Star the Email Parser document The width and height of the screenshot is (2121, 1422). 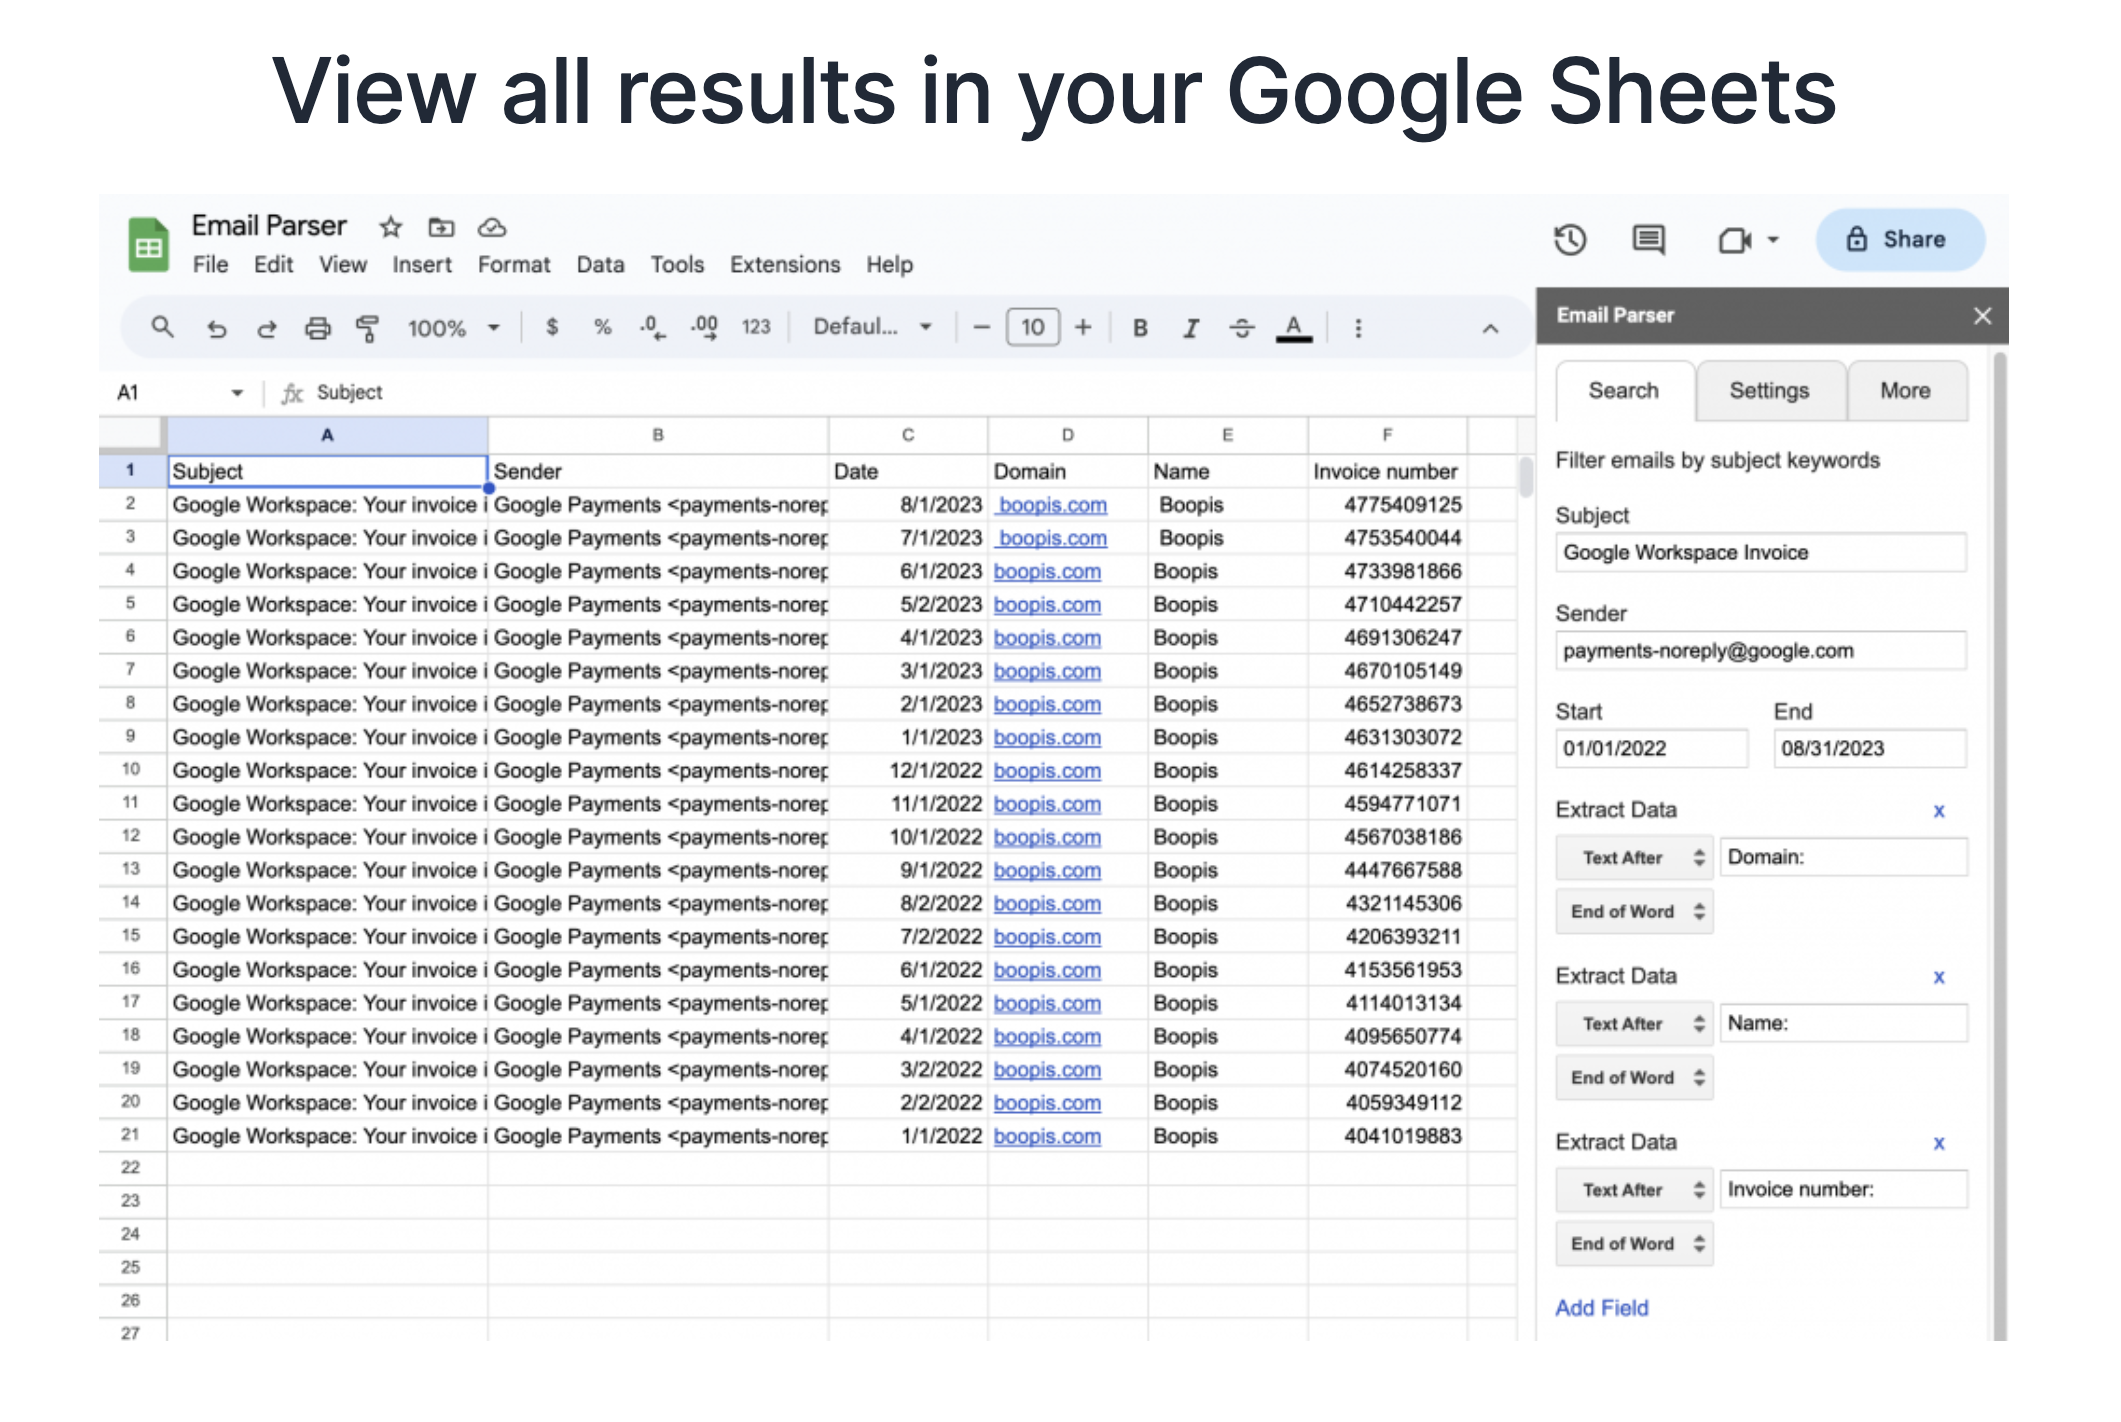390,228
